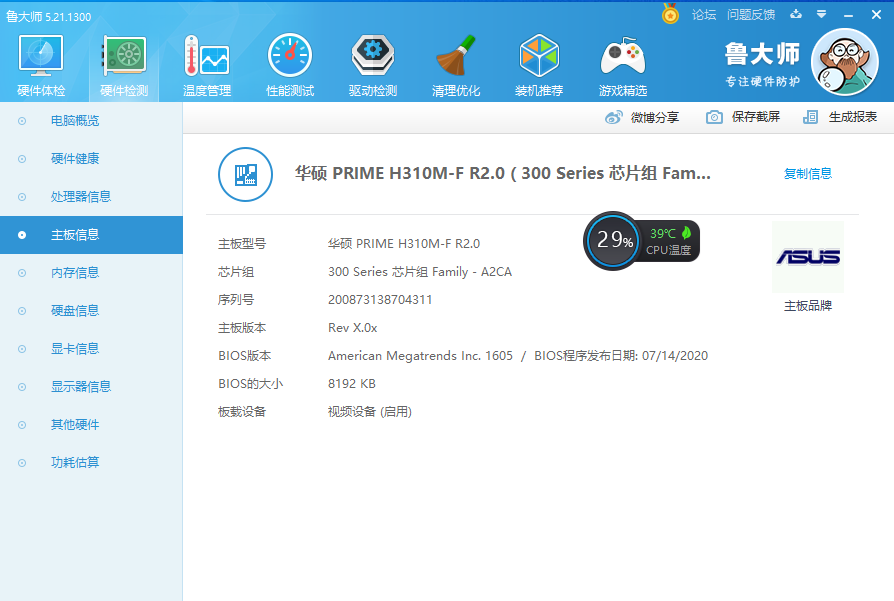This screenshot has height=601, width=894.
Task: Minimize the 鲁大师 window
Action: click(848, 15)
